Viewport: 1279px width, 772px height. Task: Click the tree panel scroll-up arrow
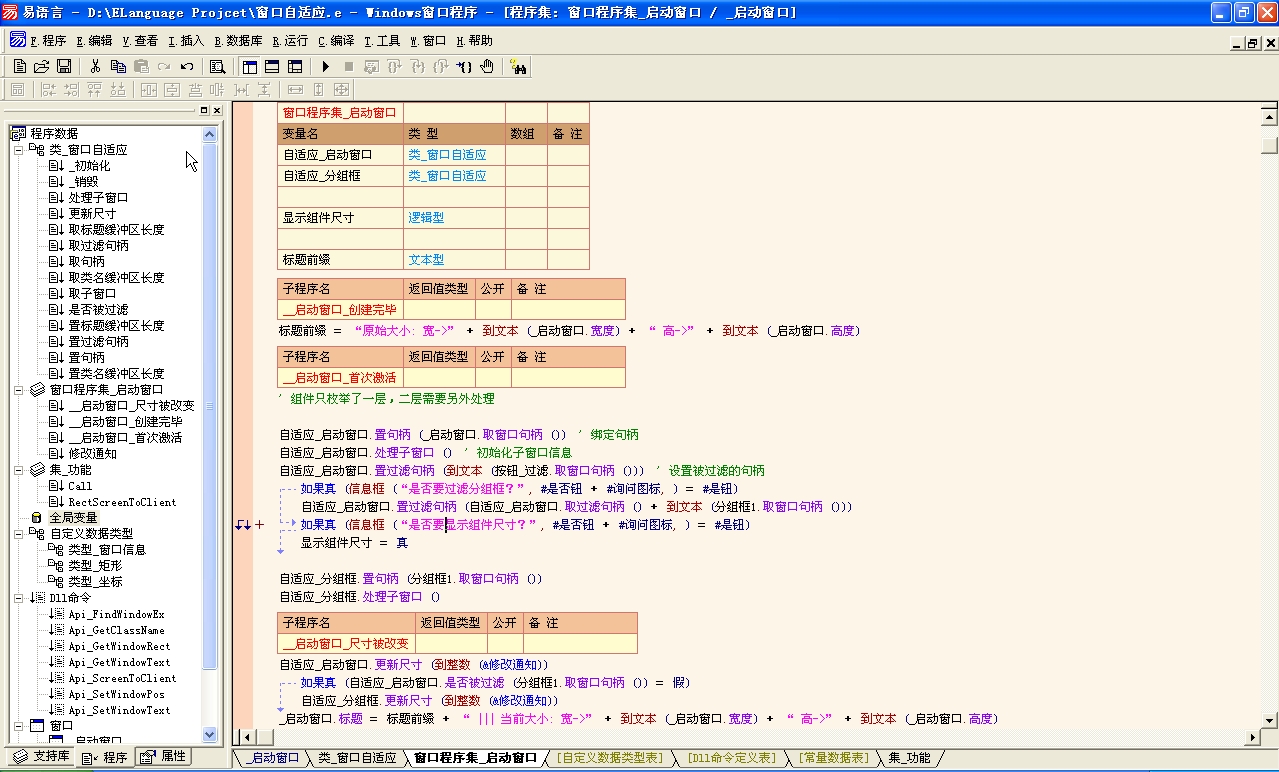click(x=210, y=134)
